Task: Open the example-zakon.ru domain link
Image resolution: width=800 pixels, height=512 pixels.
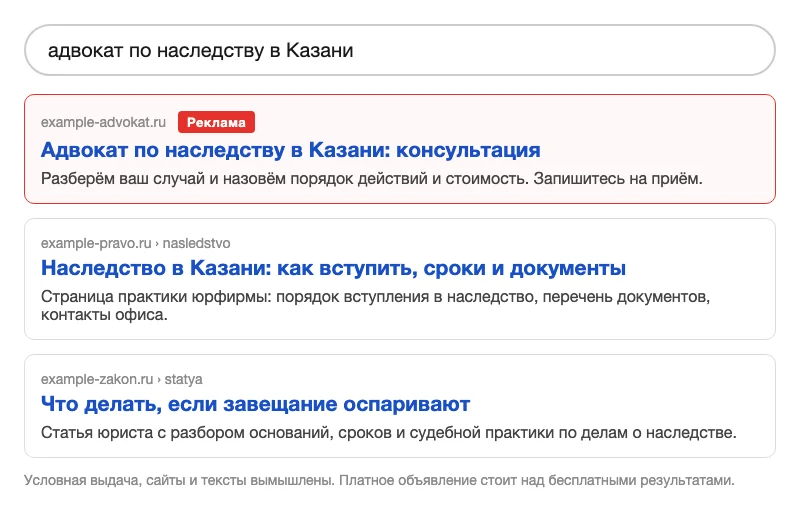Action: pos(97,379)
